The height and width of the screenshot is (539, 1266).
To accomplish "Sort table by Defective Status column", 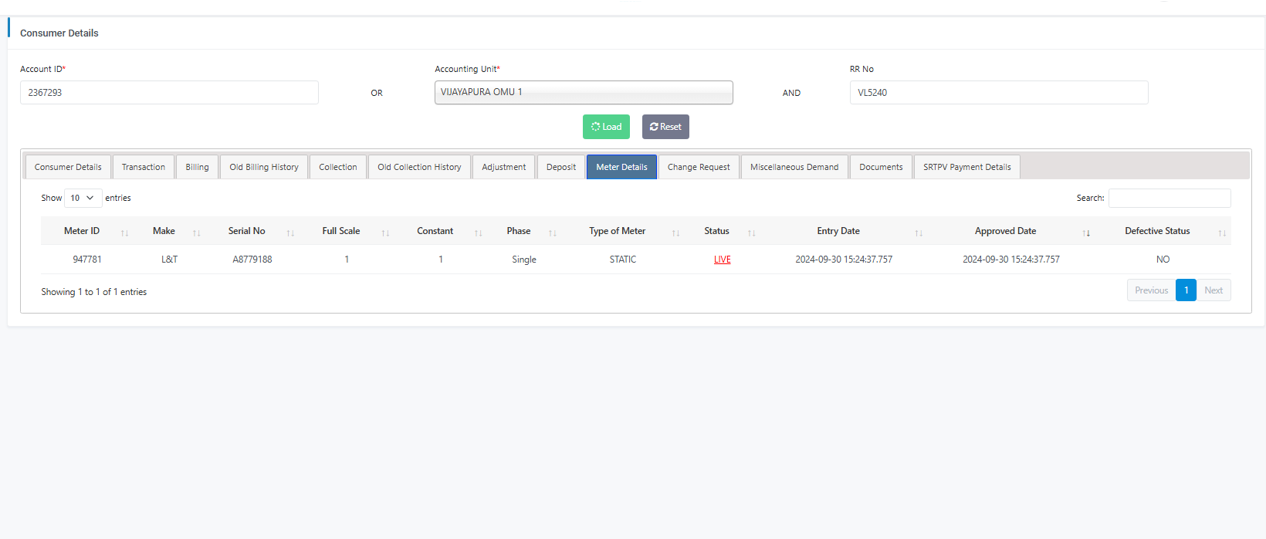I will (1157, 231).
